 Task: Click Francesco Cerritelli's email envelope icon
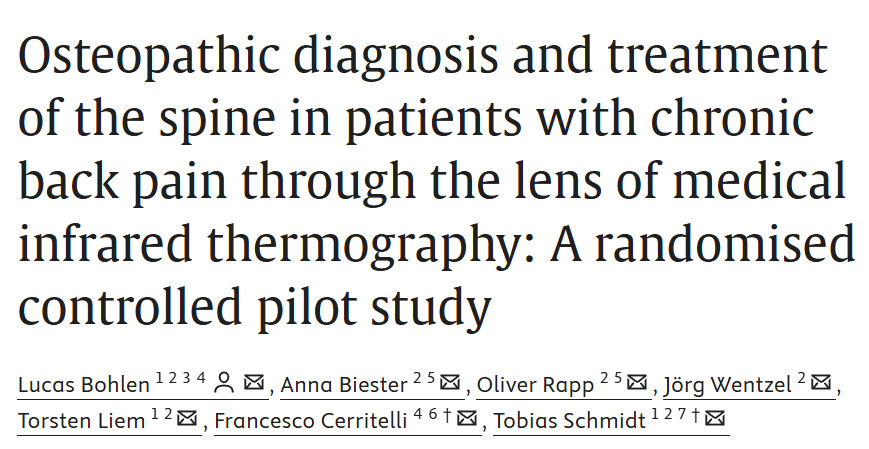[467, 419]
